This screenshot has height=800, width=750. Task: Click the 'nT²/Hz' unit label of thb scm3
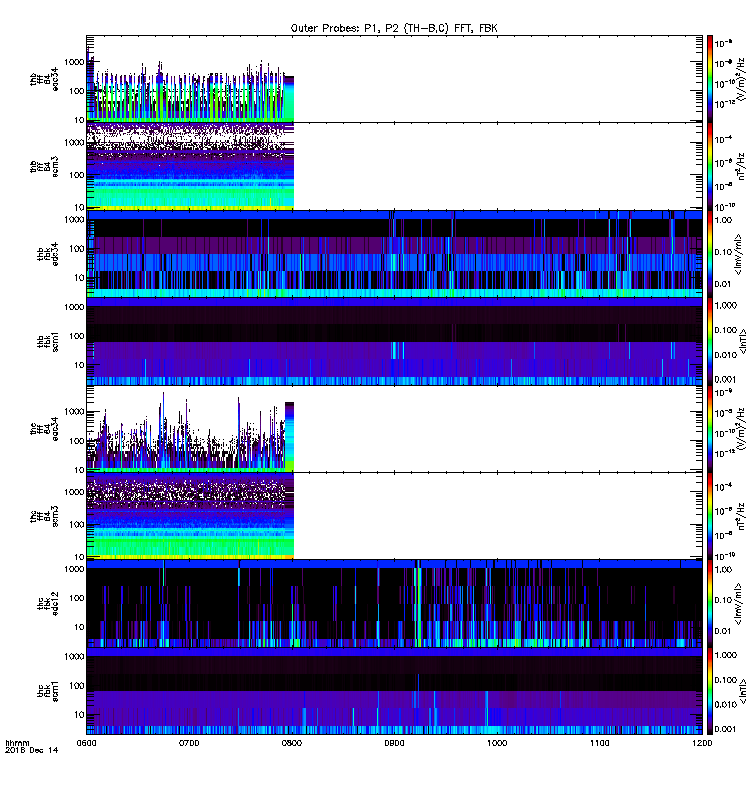(x=741, y=166)
